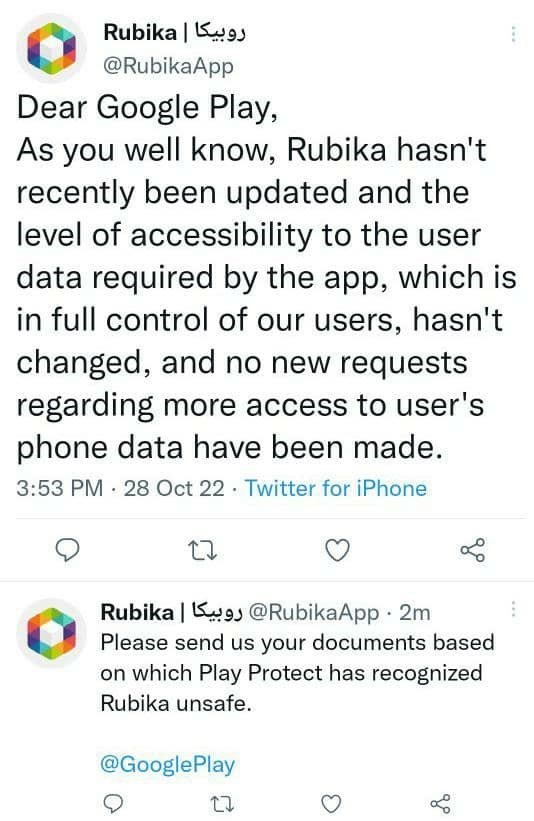Open @RubikaApp handle under main name
The height and width of the screenshot is (821, 534).
[x=169, y=66]
